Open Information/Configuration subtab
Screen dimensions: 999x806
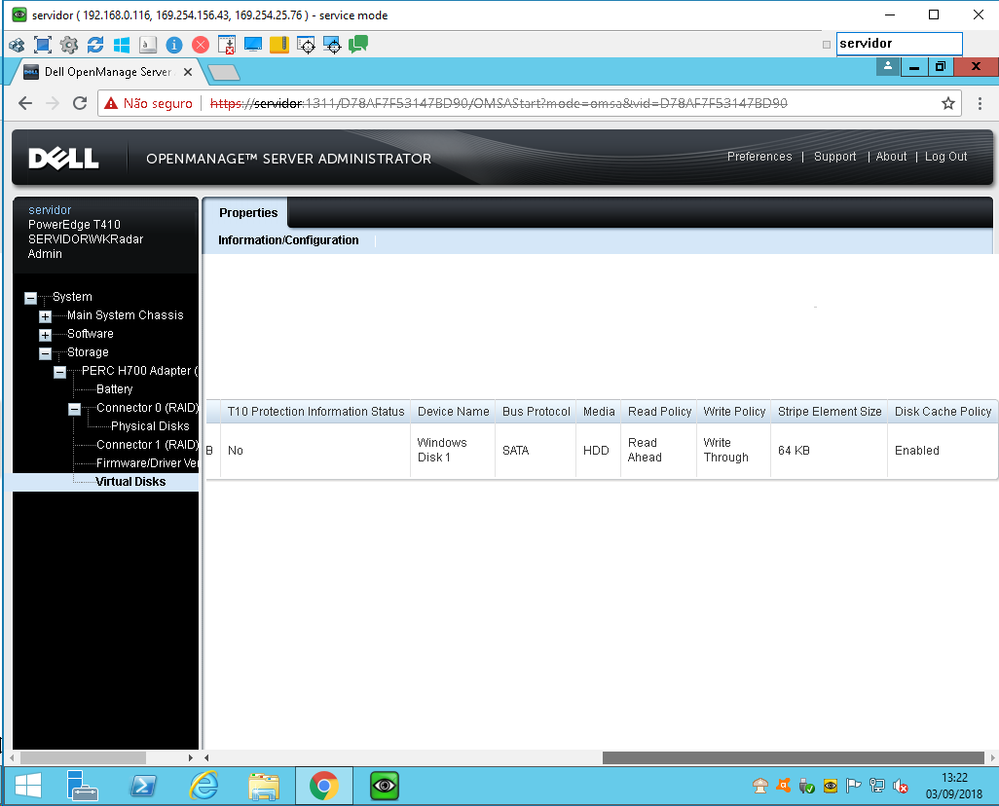pos(288,240)
